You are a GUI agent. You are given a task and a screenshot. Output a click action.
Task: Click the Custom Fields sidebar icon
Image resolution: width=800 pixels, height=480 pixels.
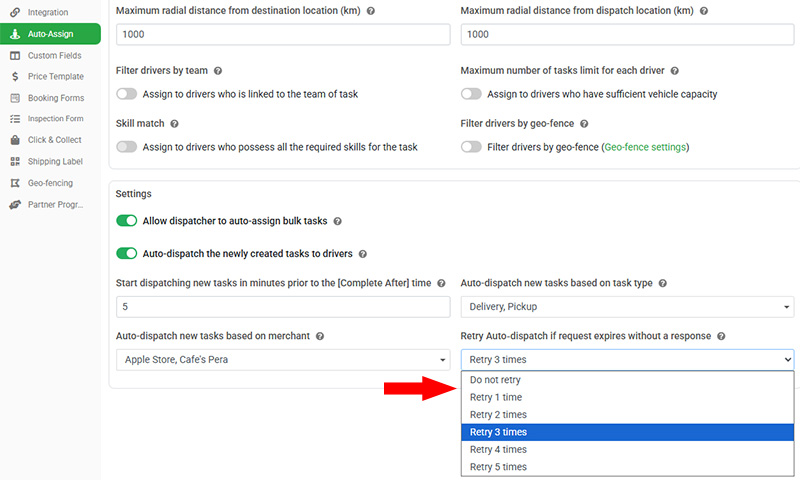pos(15,55)
